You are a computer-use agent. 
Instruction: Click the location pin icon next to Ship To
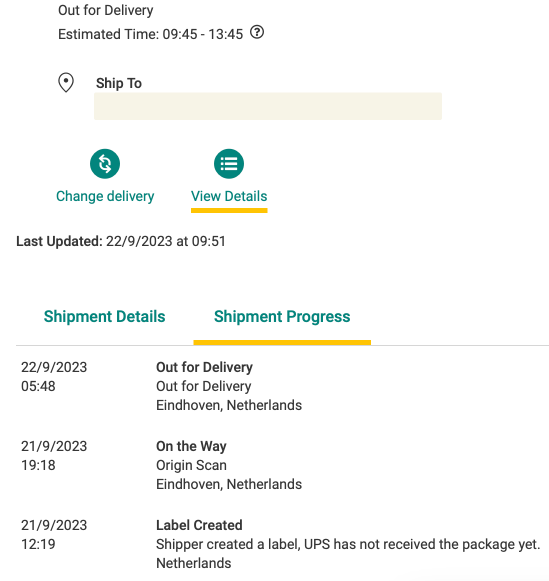point(66,83)
